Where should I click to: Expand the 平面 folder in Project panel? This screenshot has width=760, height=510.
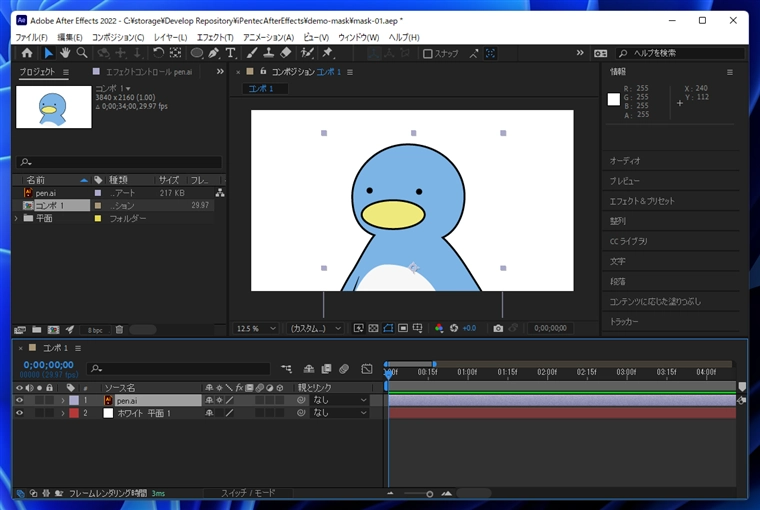pos(16,218)
